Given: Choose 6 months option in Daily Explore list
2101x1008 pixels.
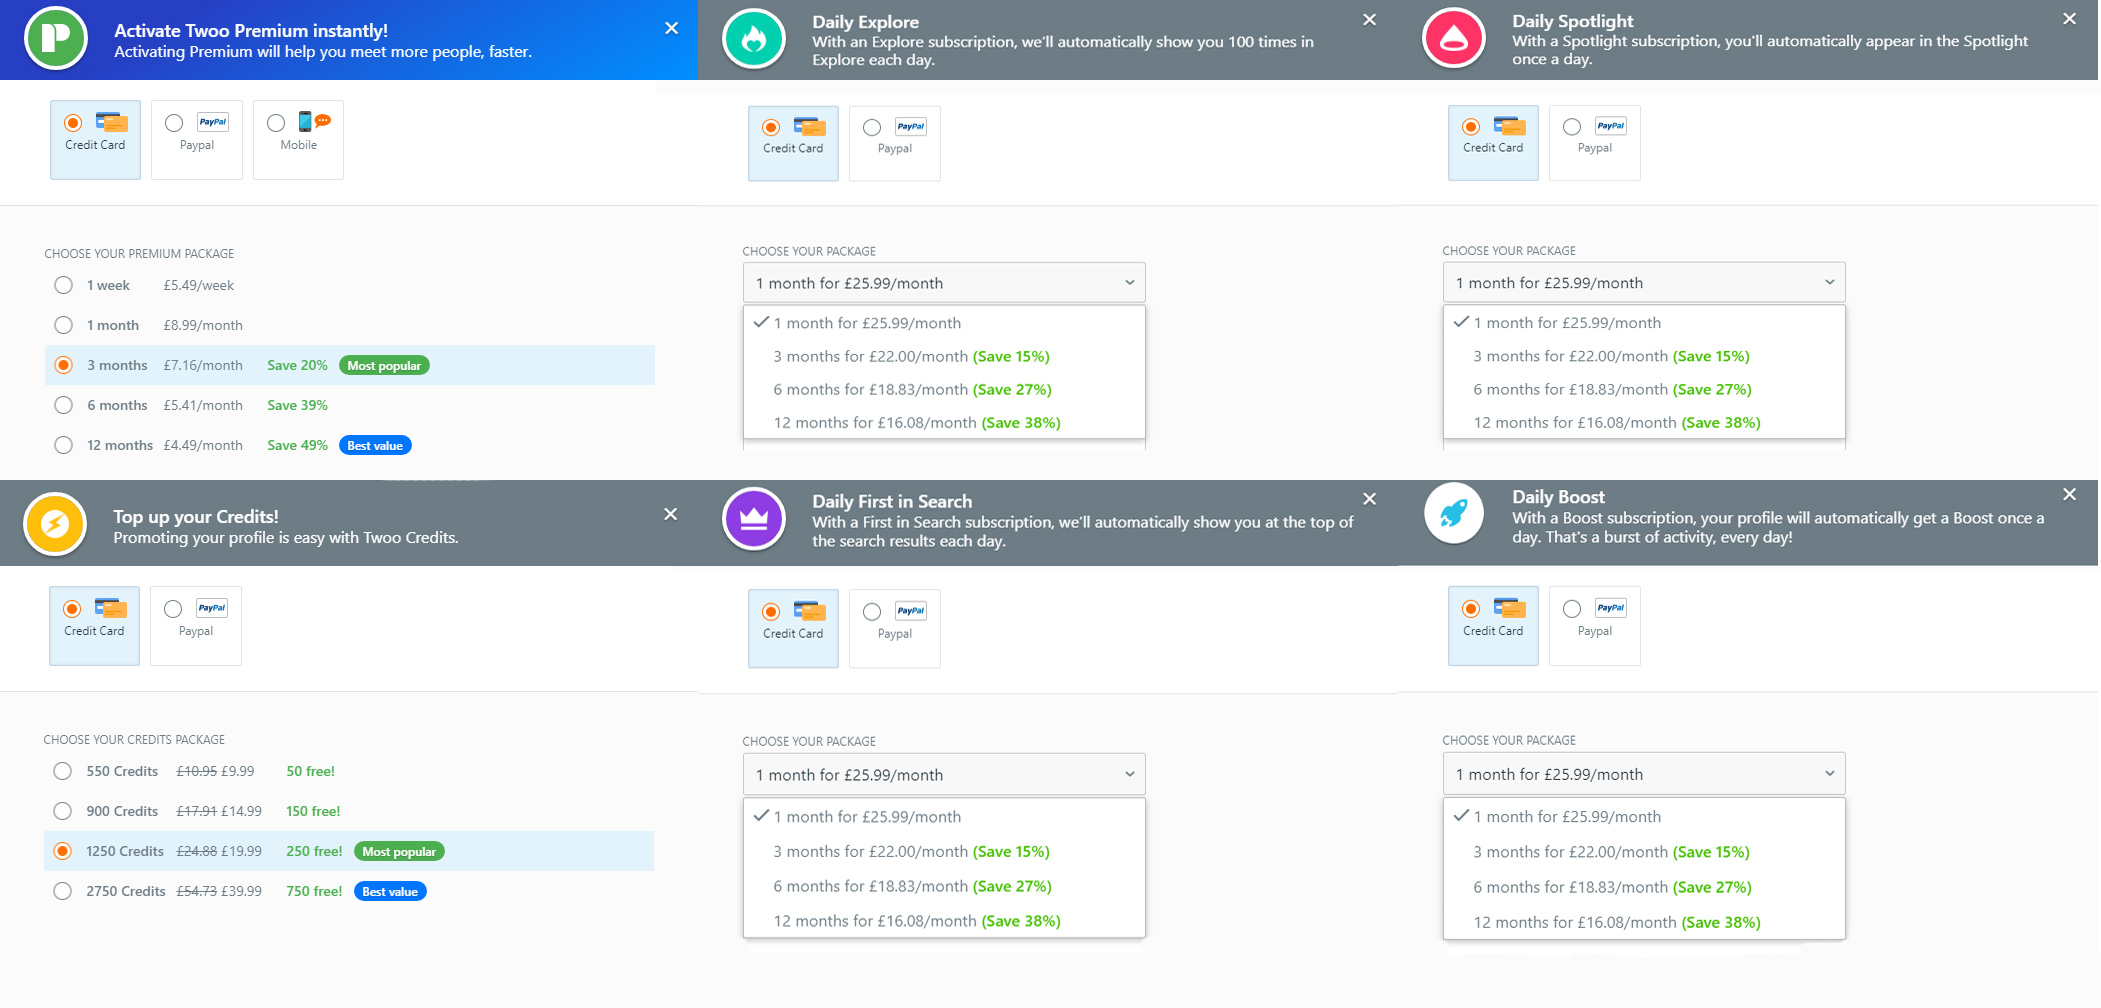Looking at the screenshot, I should (x=911, y=389).
